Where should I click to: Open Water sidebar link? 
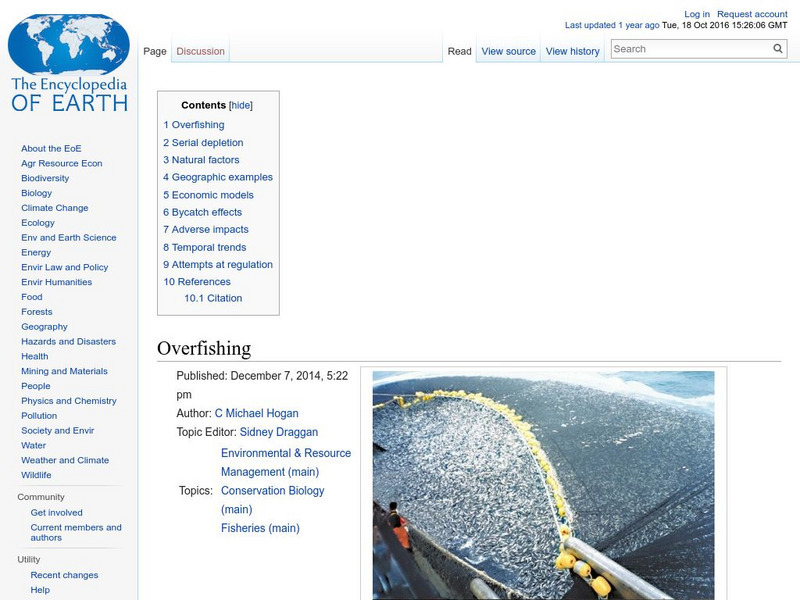pyautogui.click(x=33, y=445)
